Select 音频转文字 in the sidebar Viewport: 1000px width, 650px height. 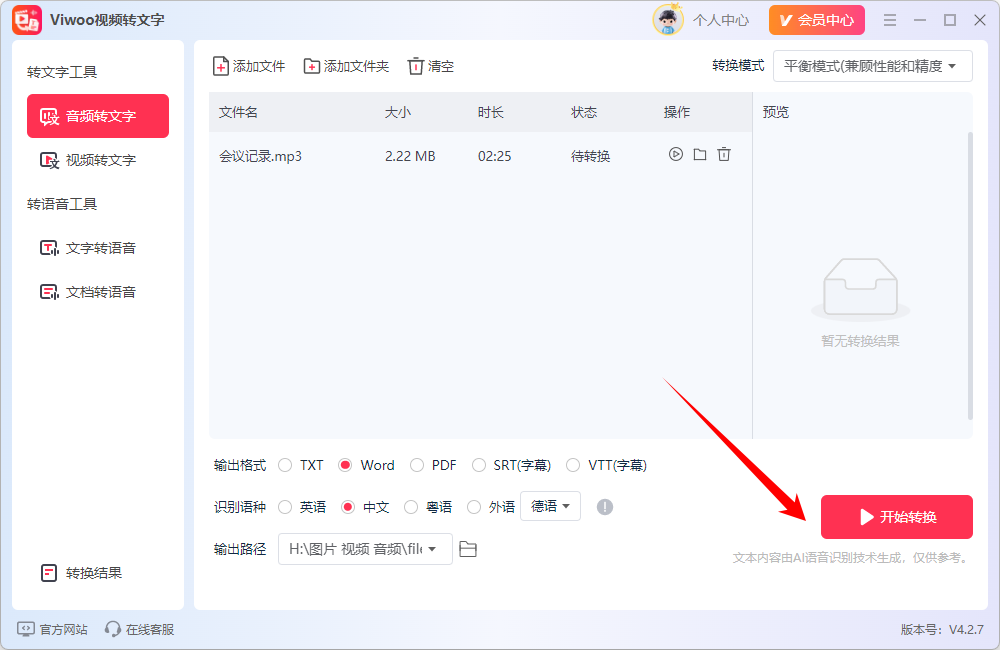point(98,116)
